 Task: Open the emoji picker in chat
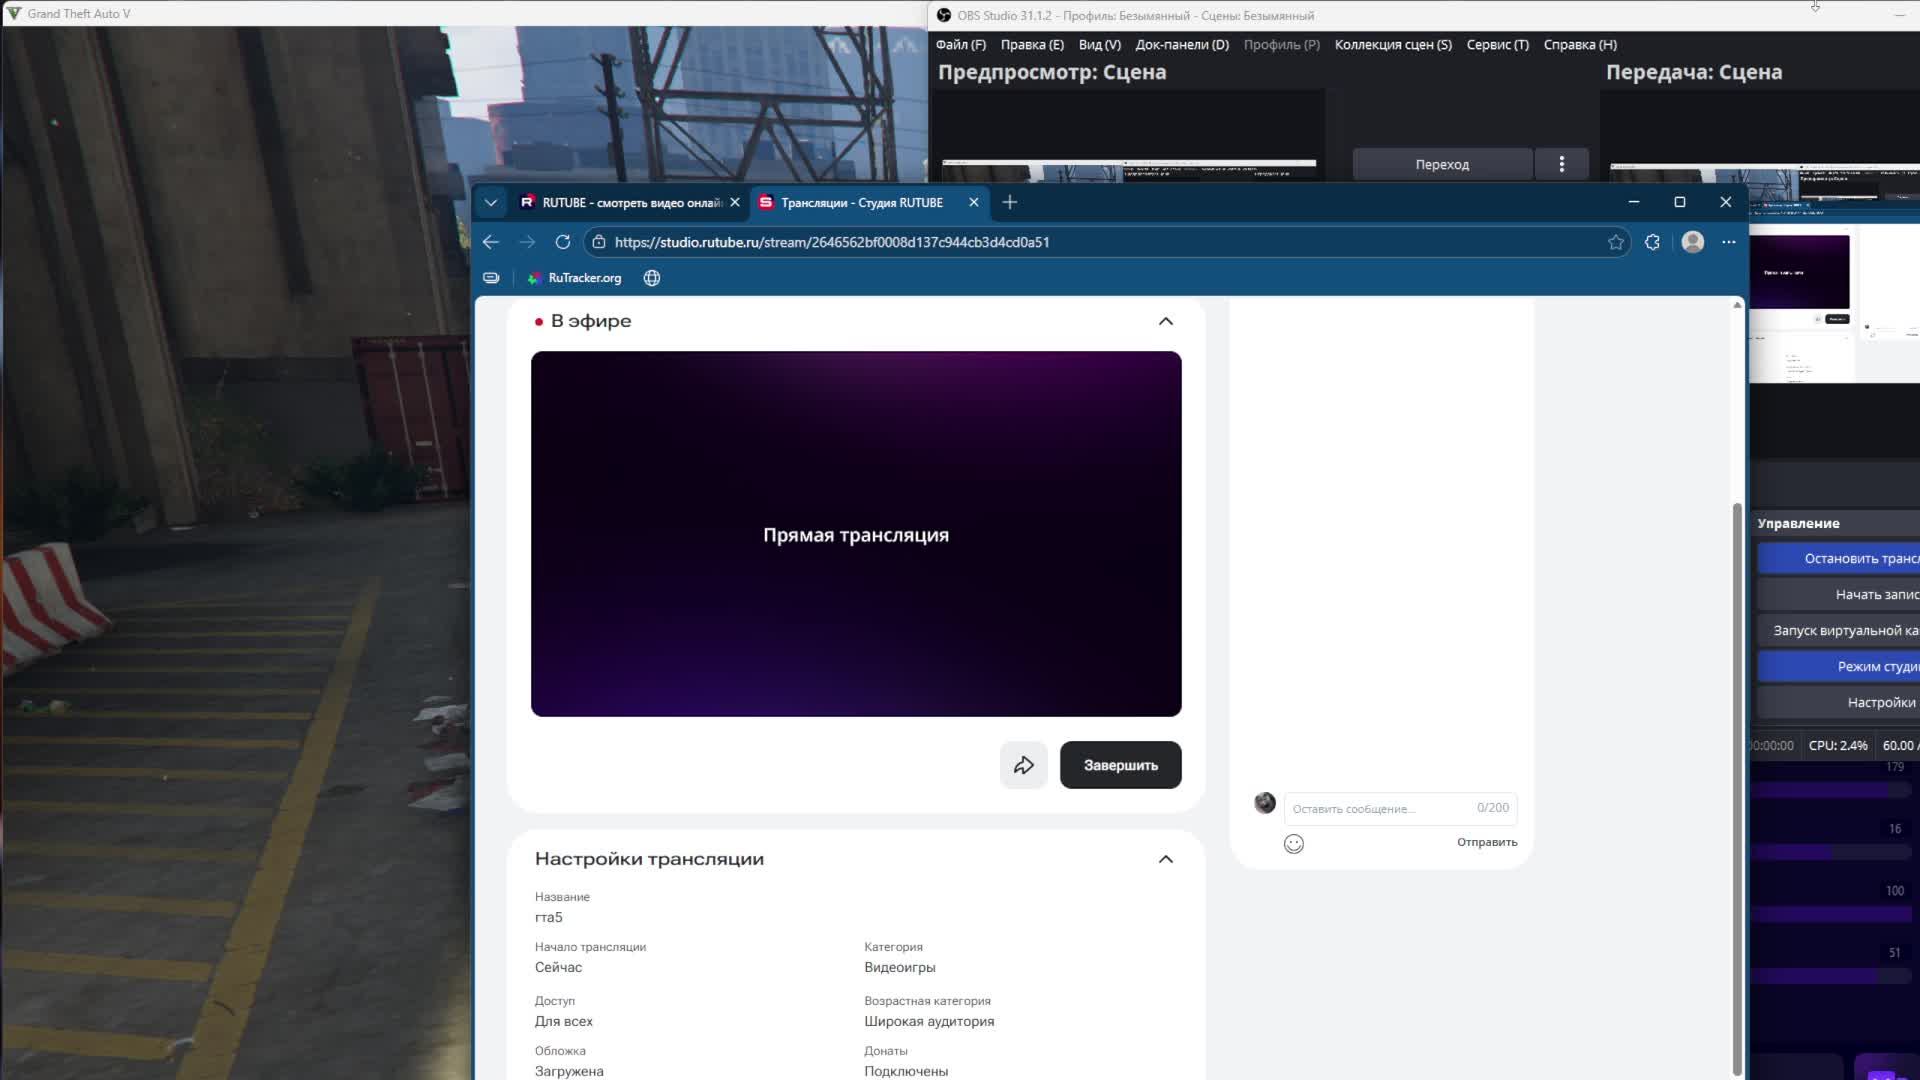(1293, 844)
